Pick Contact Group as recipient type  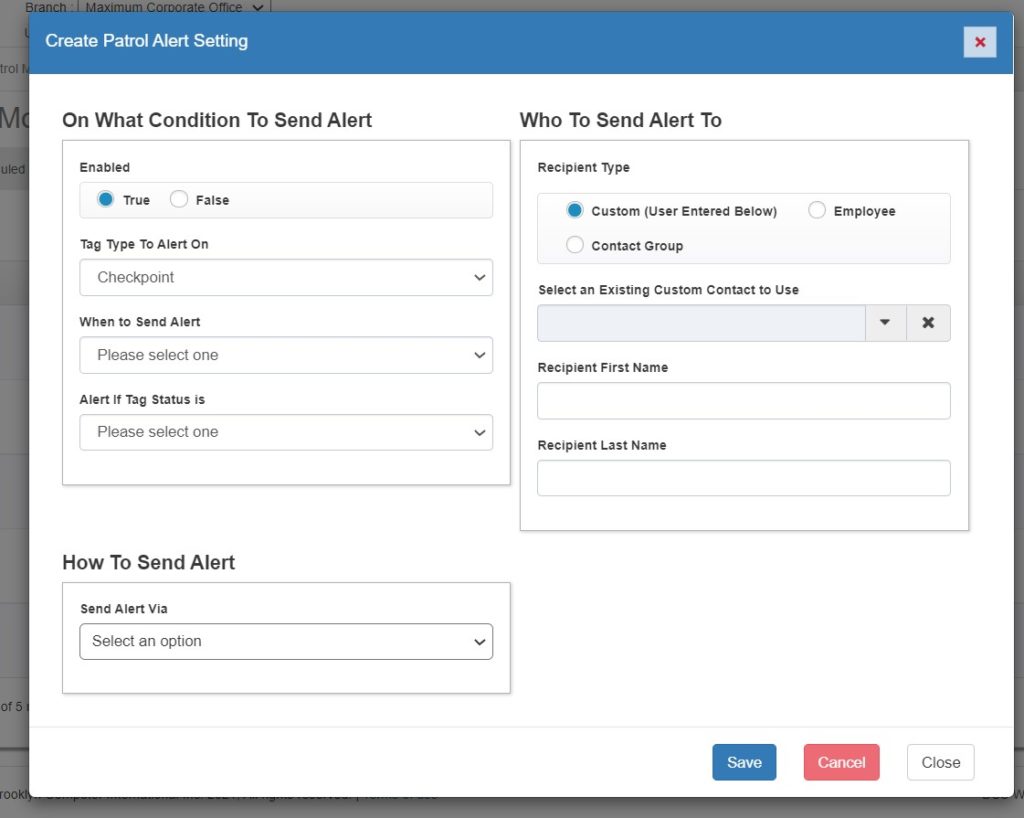click(x=575, y=245)
